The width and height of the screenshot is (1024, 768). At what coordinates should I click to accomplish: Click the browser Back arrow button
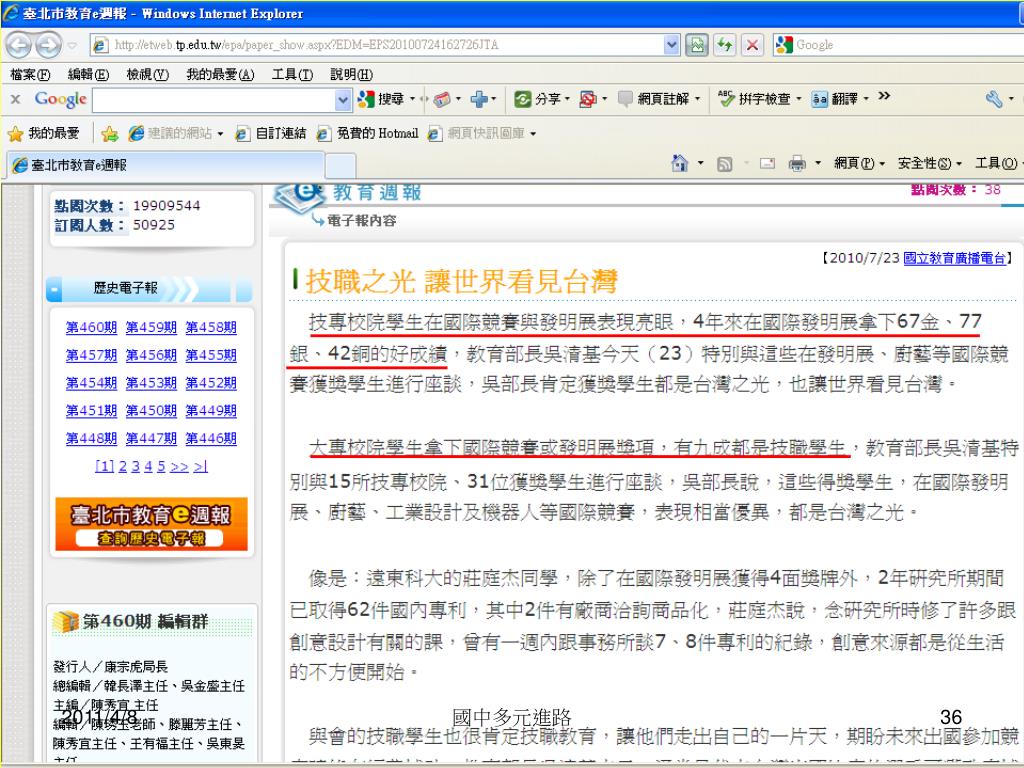(18, 45)
